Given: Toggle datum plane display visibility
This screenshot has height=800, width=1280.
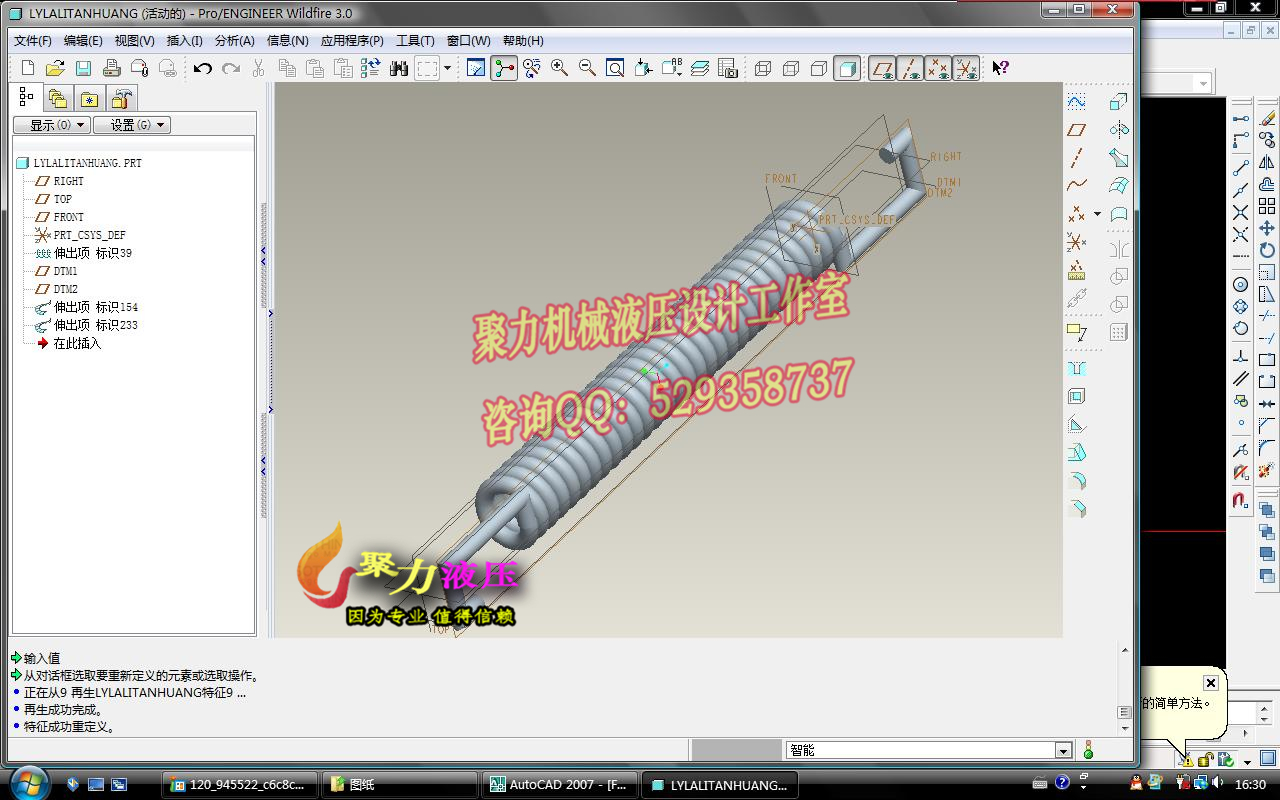Looking at the screenshot, I should 882,68.
